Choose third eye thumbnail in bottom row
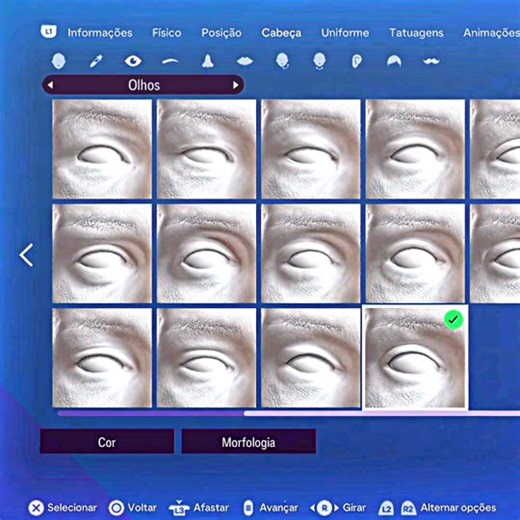Image resolution: width=520 pixels, height=520 pixels. (x=311, y=358)
